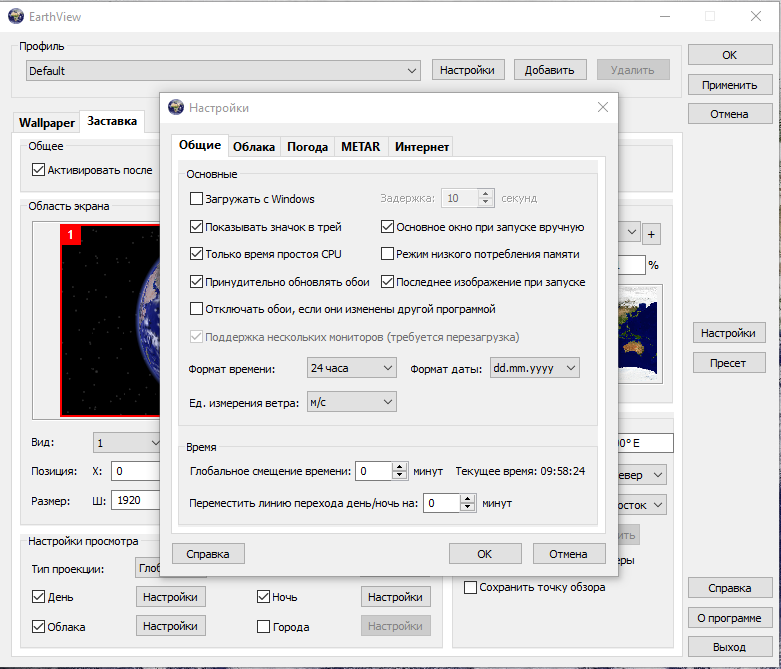Switch to Облака tab

tap(254, 147)
